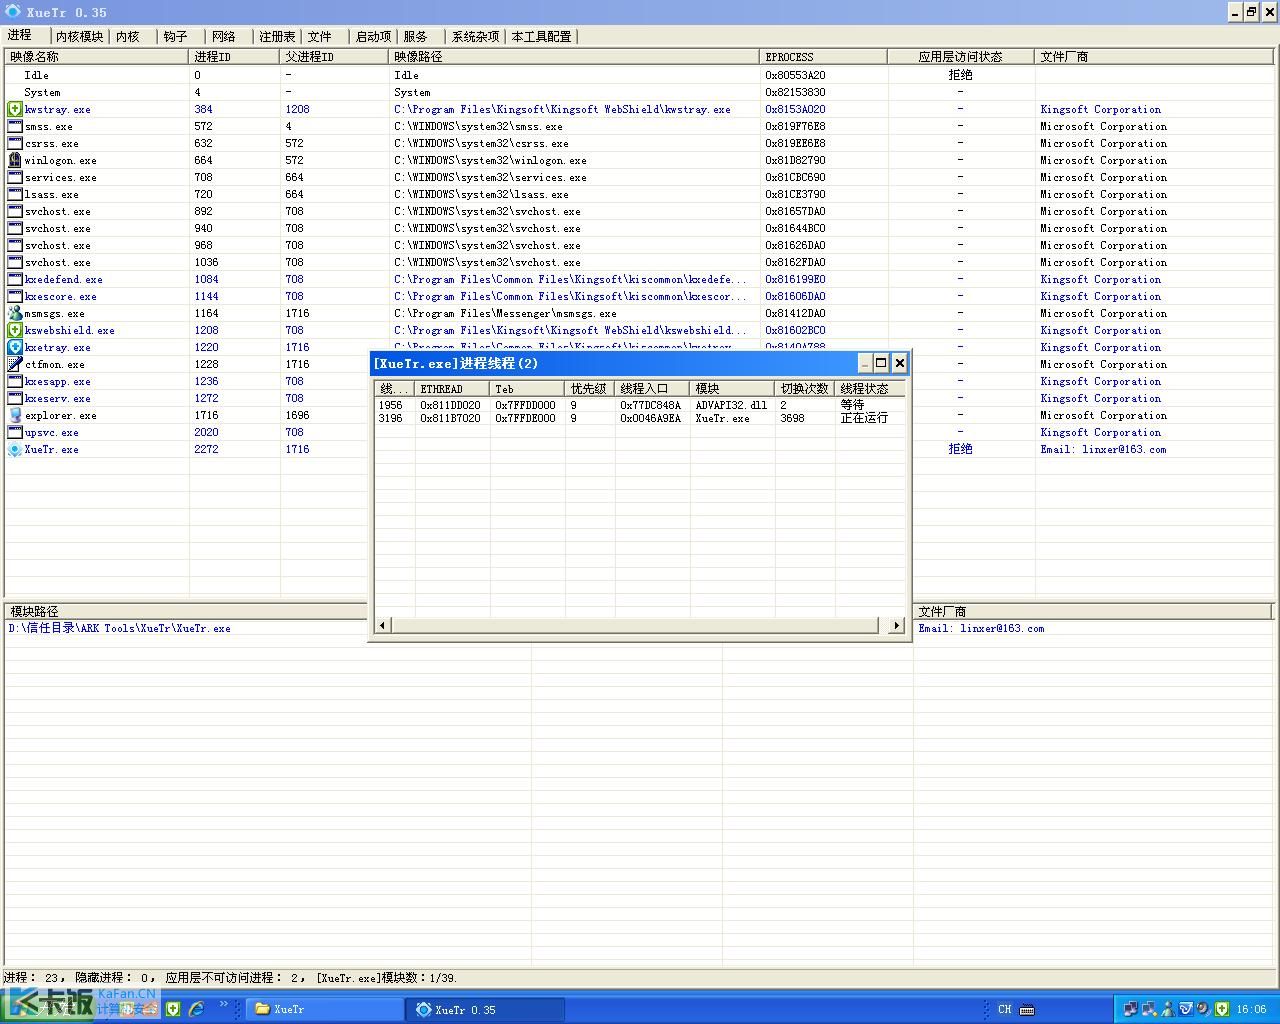The image size is (1280, 1024).
Task: Click the XueTr title bar app icon
Action: tap(12, 12)
